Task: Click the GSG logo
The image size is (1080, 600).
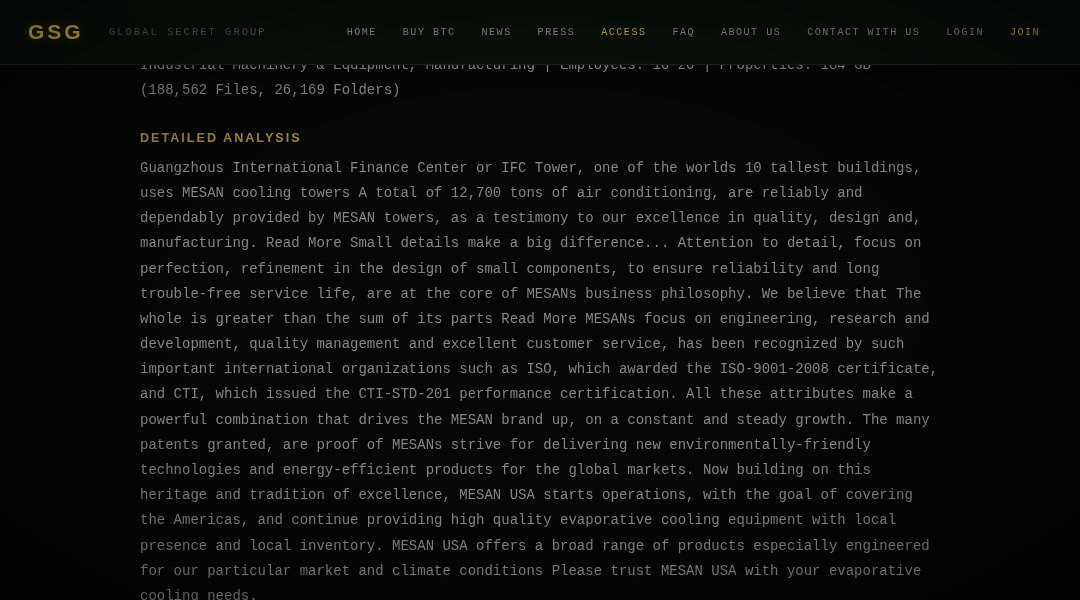Action: [x=54, y=32]
